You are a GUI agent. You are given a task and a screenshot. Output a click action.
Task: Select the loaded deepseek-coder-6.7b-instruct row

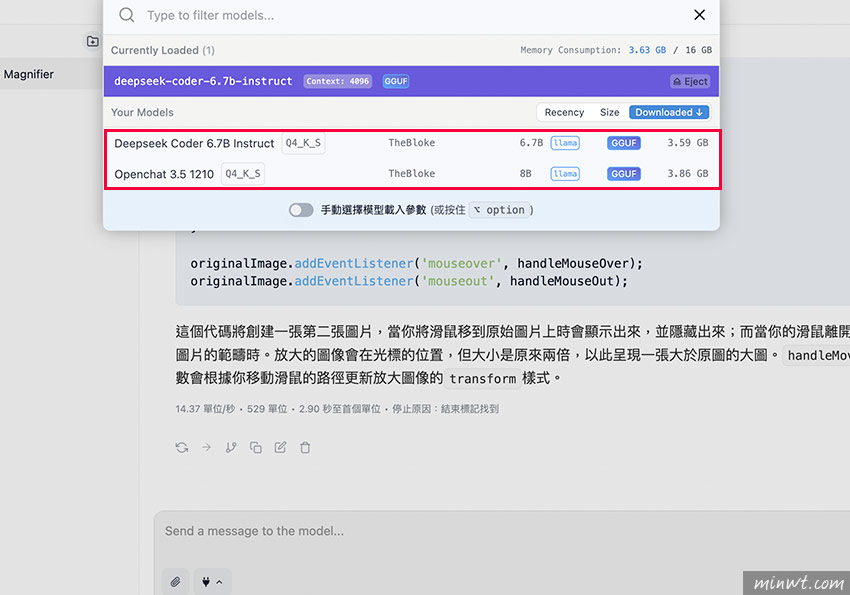(411, 81)
